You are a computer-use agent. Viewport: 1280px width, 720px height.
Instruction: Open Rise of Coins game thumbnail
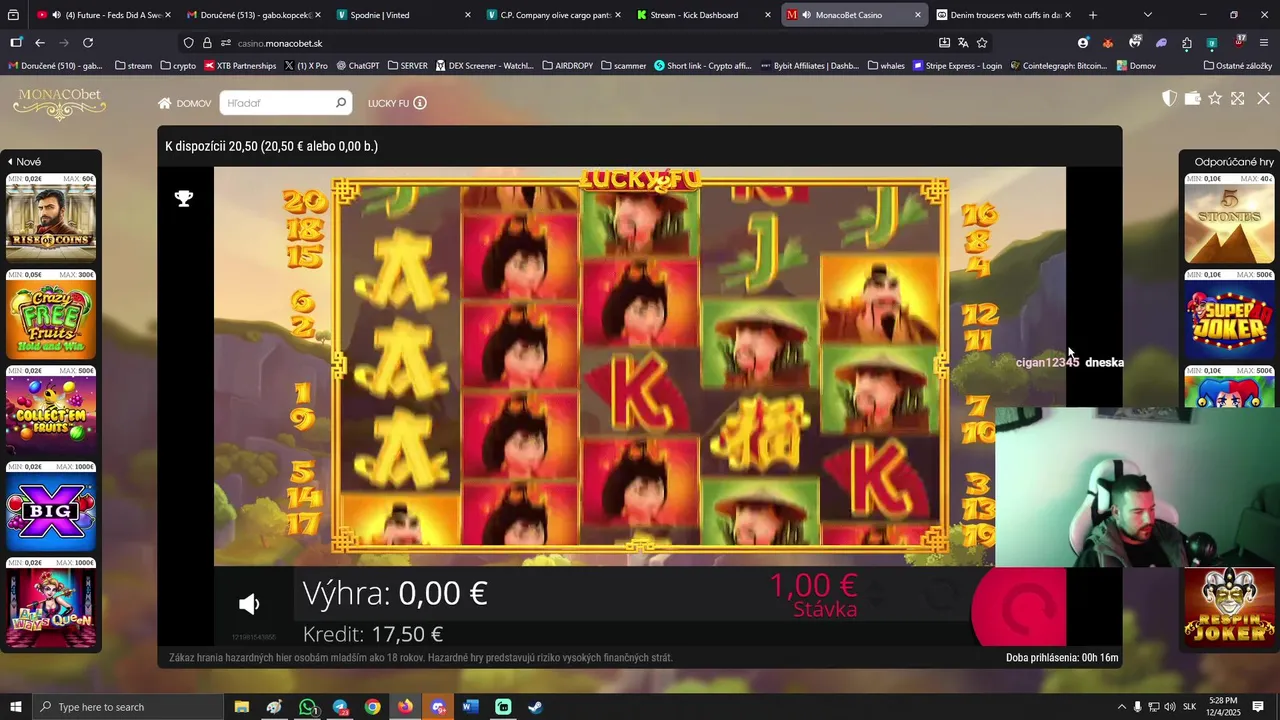pyautogui.click(x=51, y=219)
